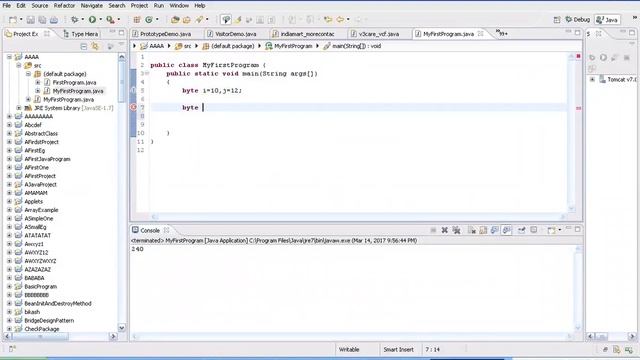
Task: Expand the Tomcat v7 server node
Action: [x=592, y=79]
